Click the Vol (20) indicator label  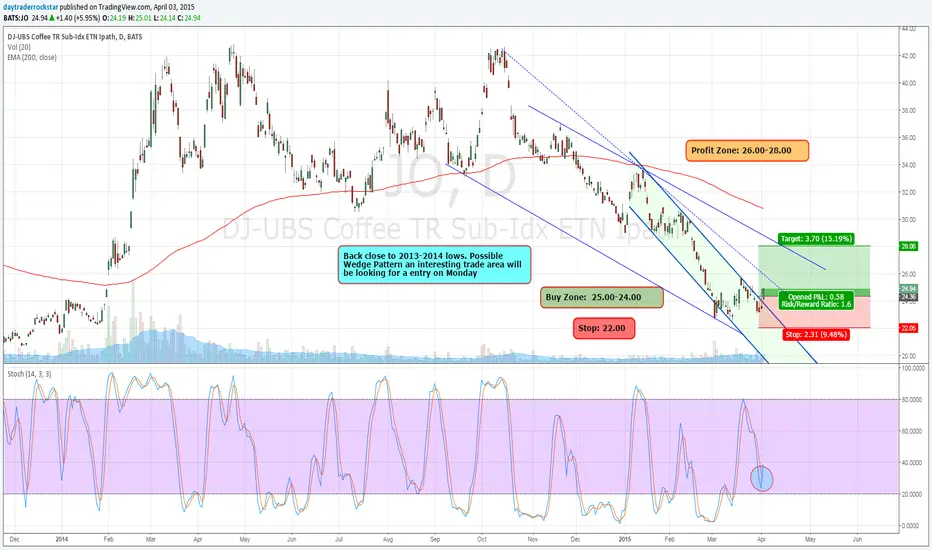(x=19, y=47)
